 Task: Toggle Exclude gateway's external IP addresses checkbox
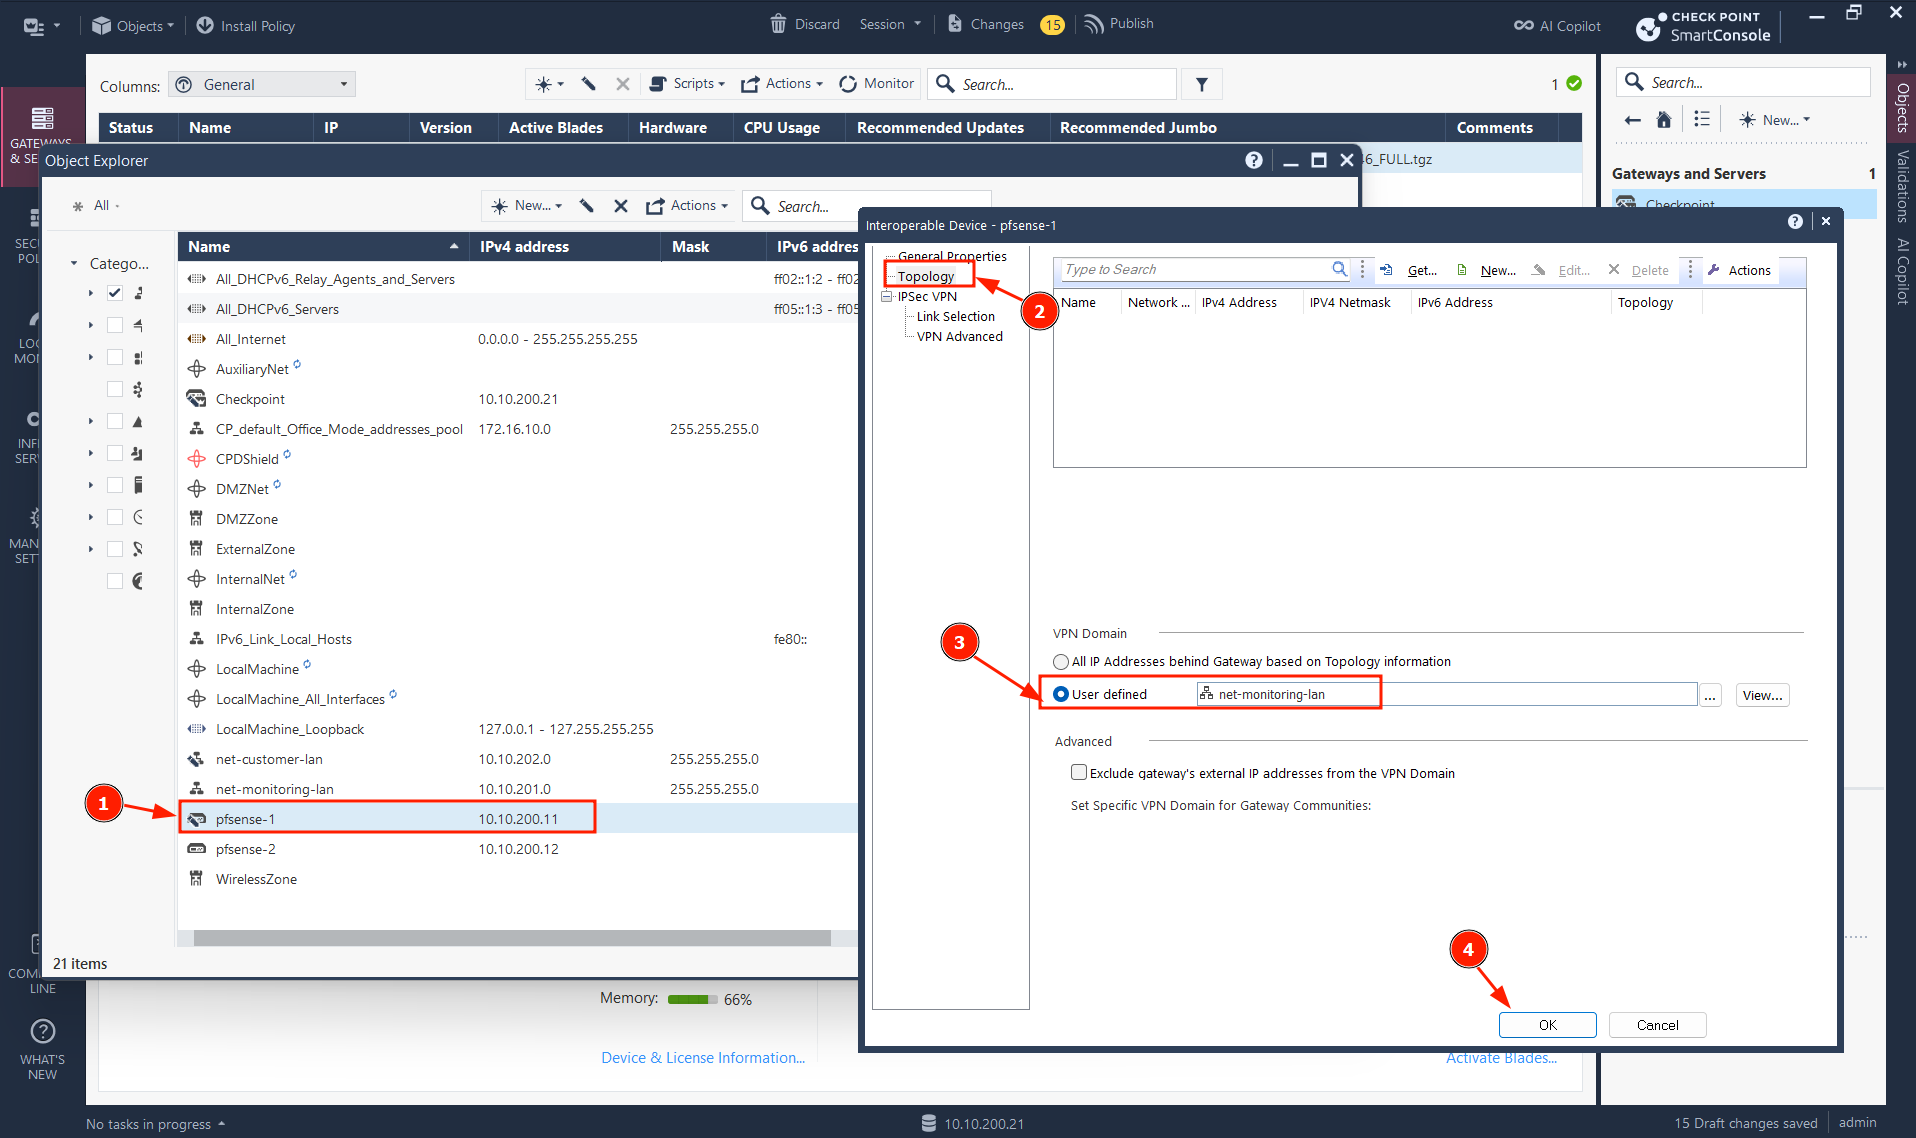pyautogui.click(x=1079, y=772)
